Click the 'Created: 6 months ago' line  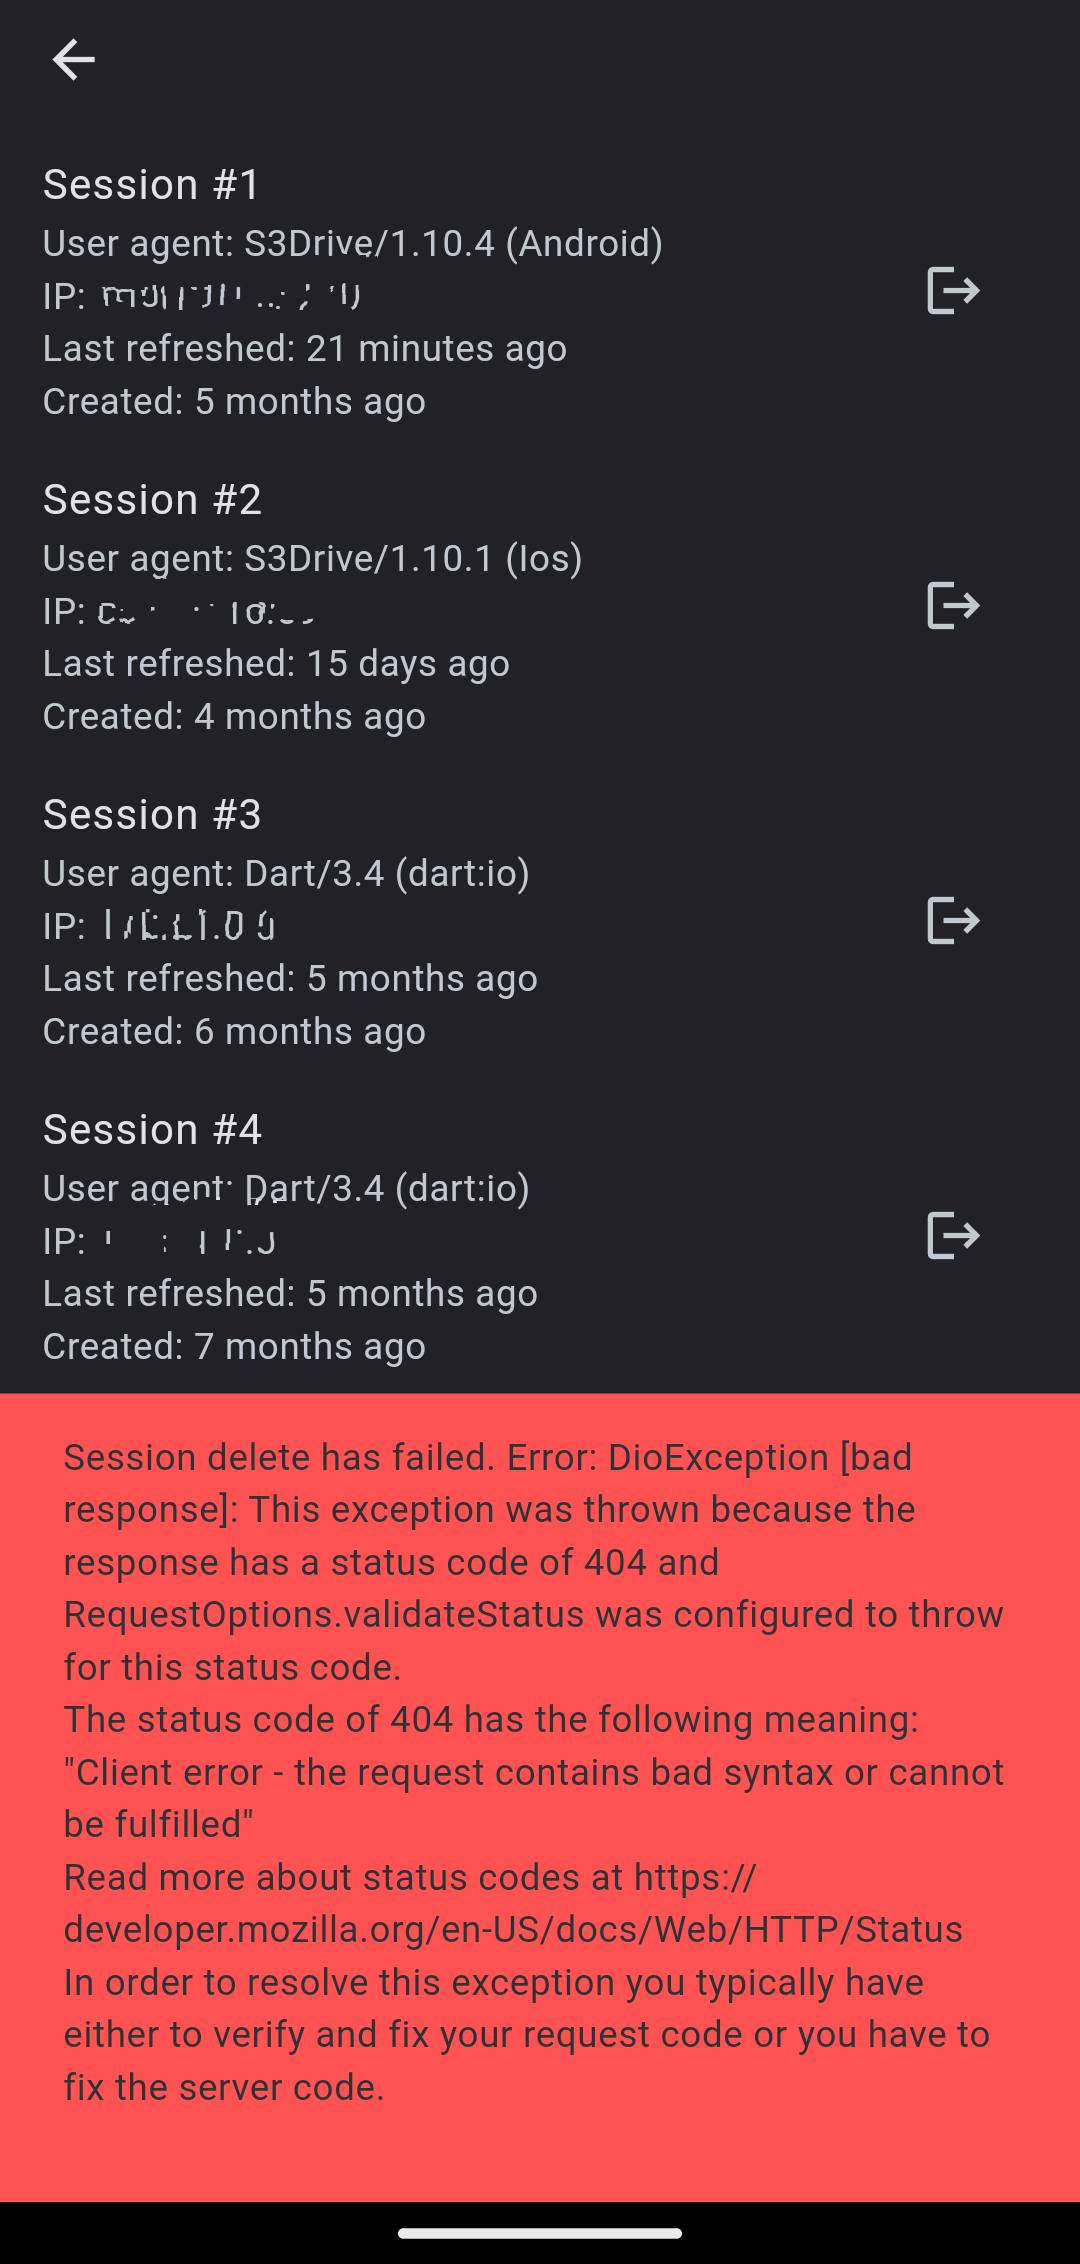click(234, 1031)
